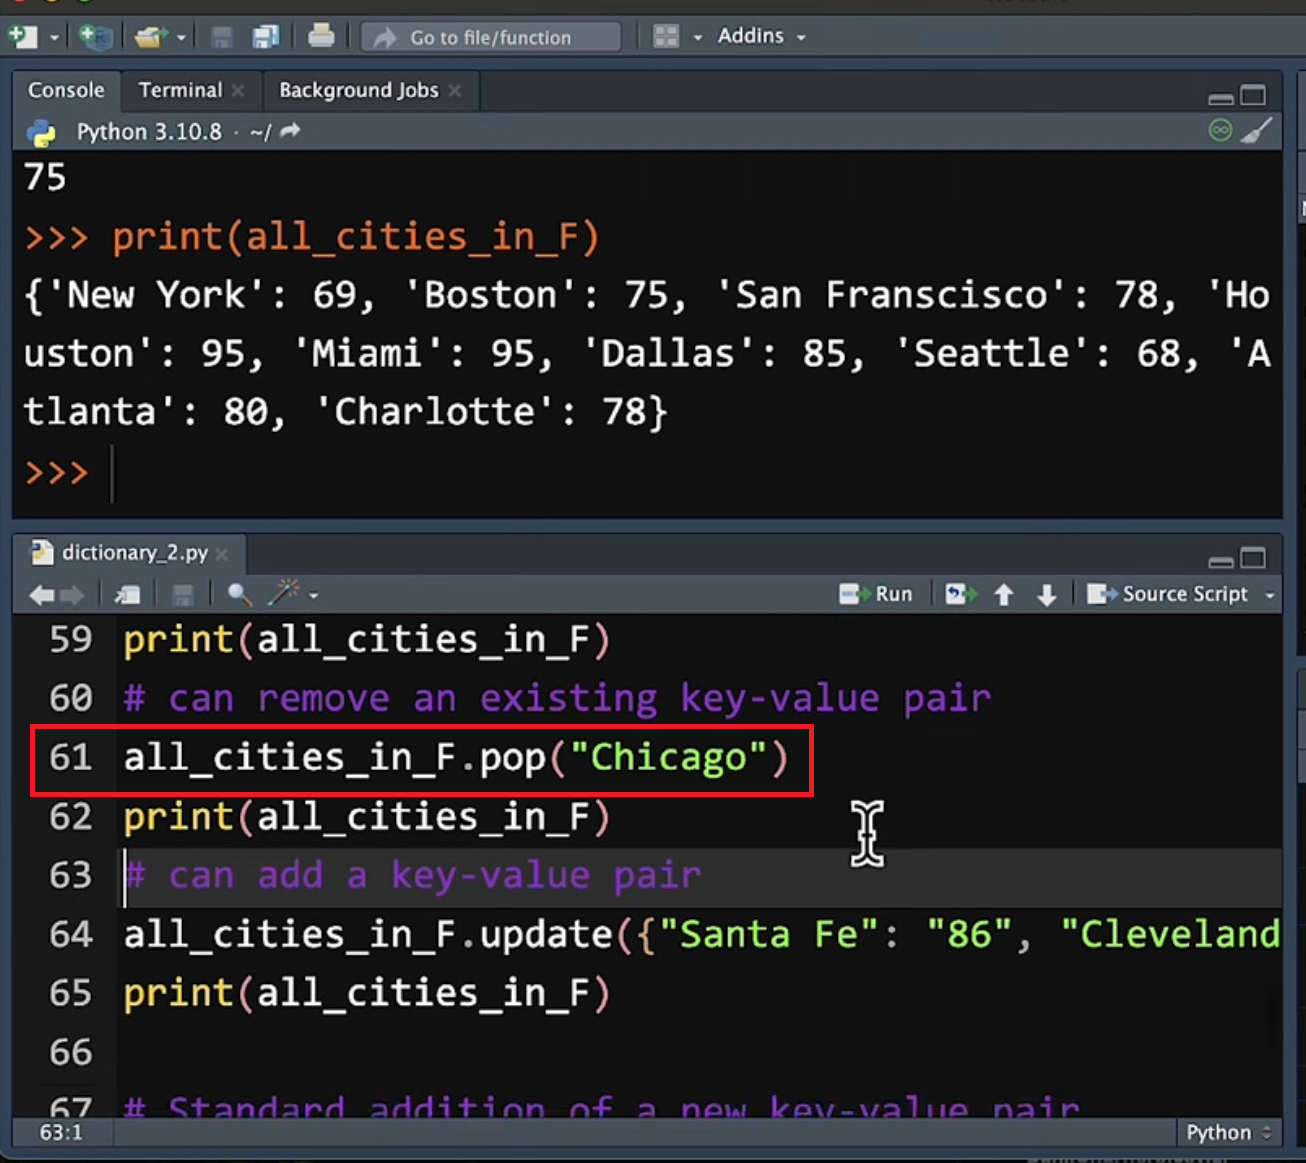1306x1163 pixels.
Task: Close the dictionary_2.py tab
Action: (222, 553)
